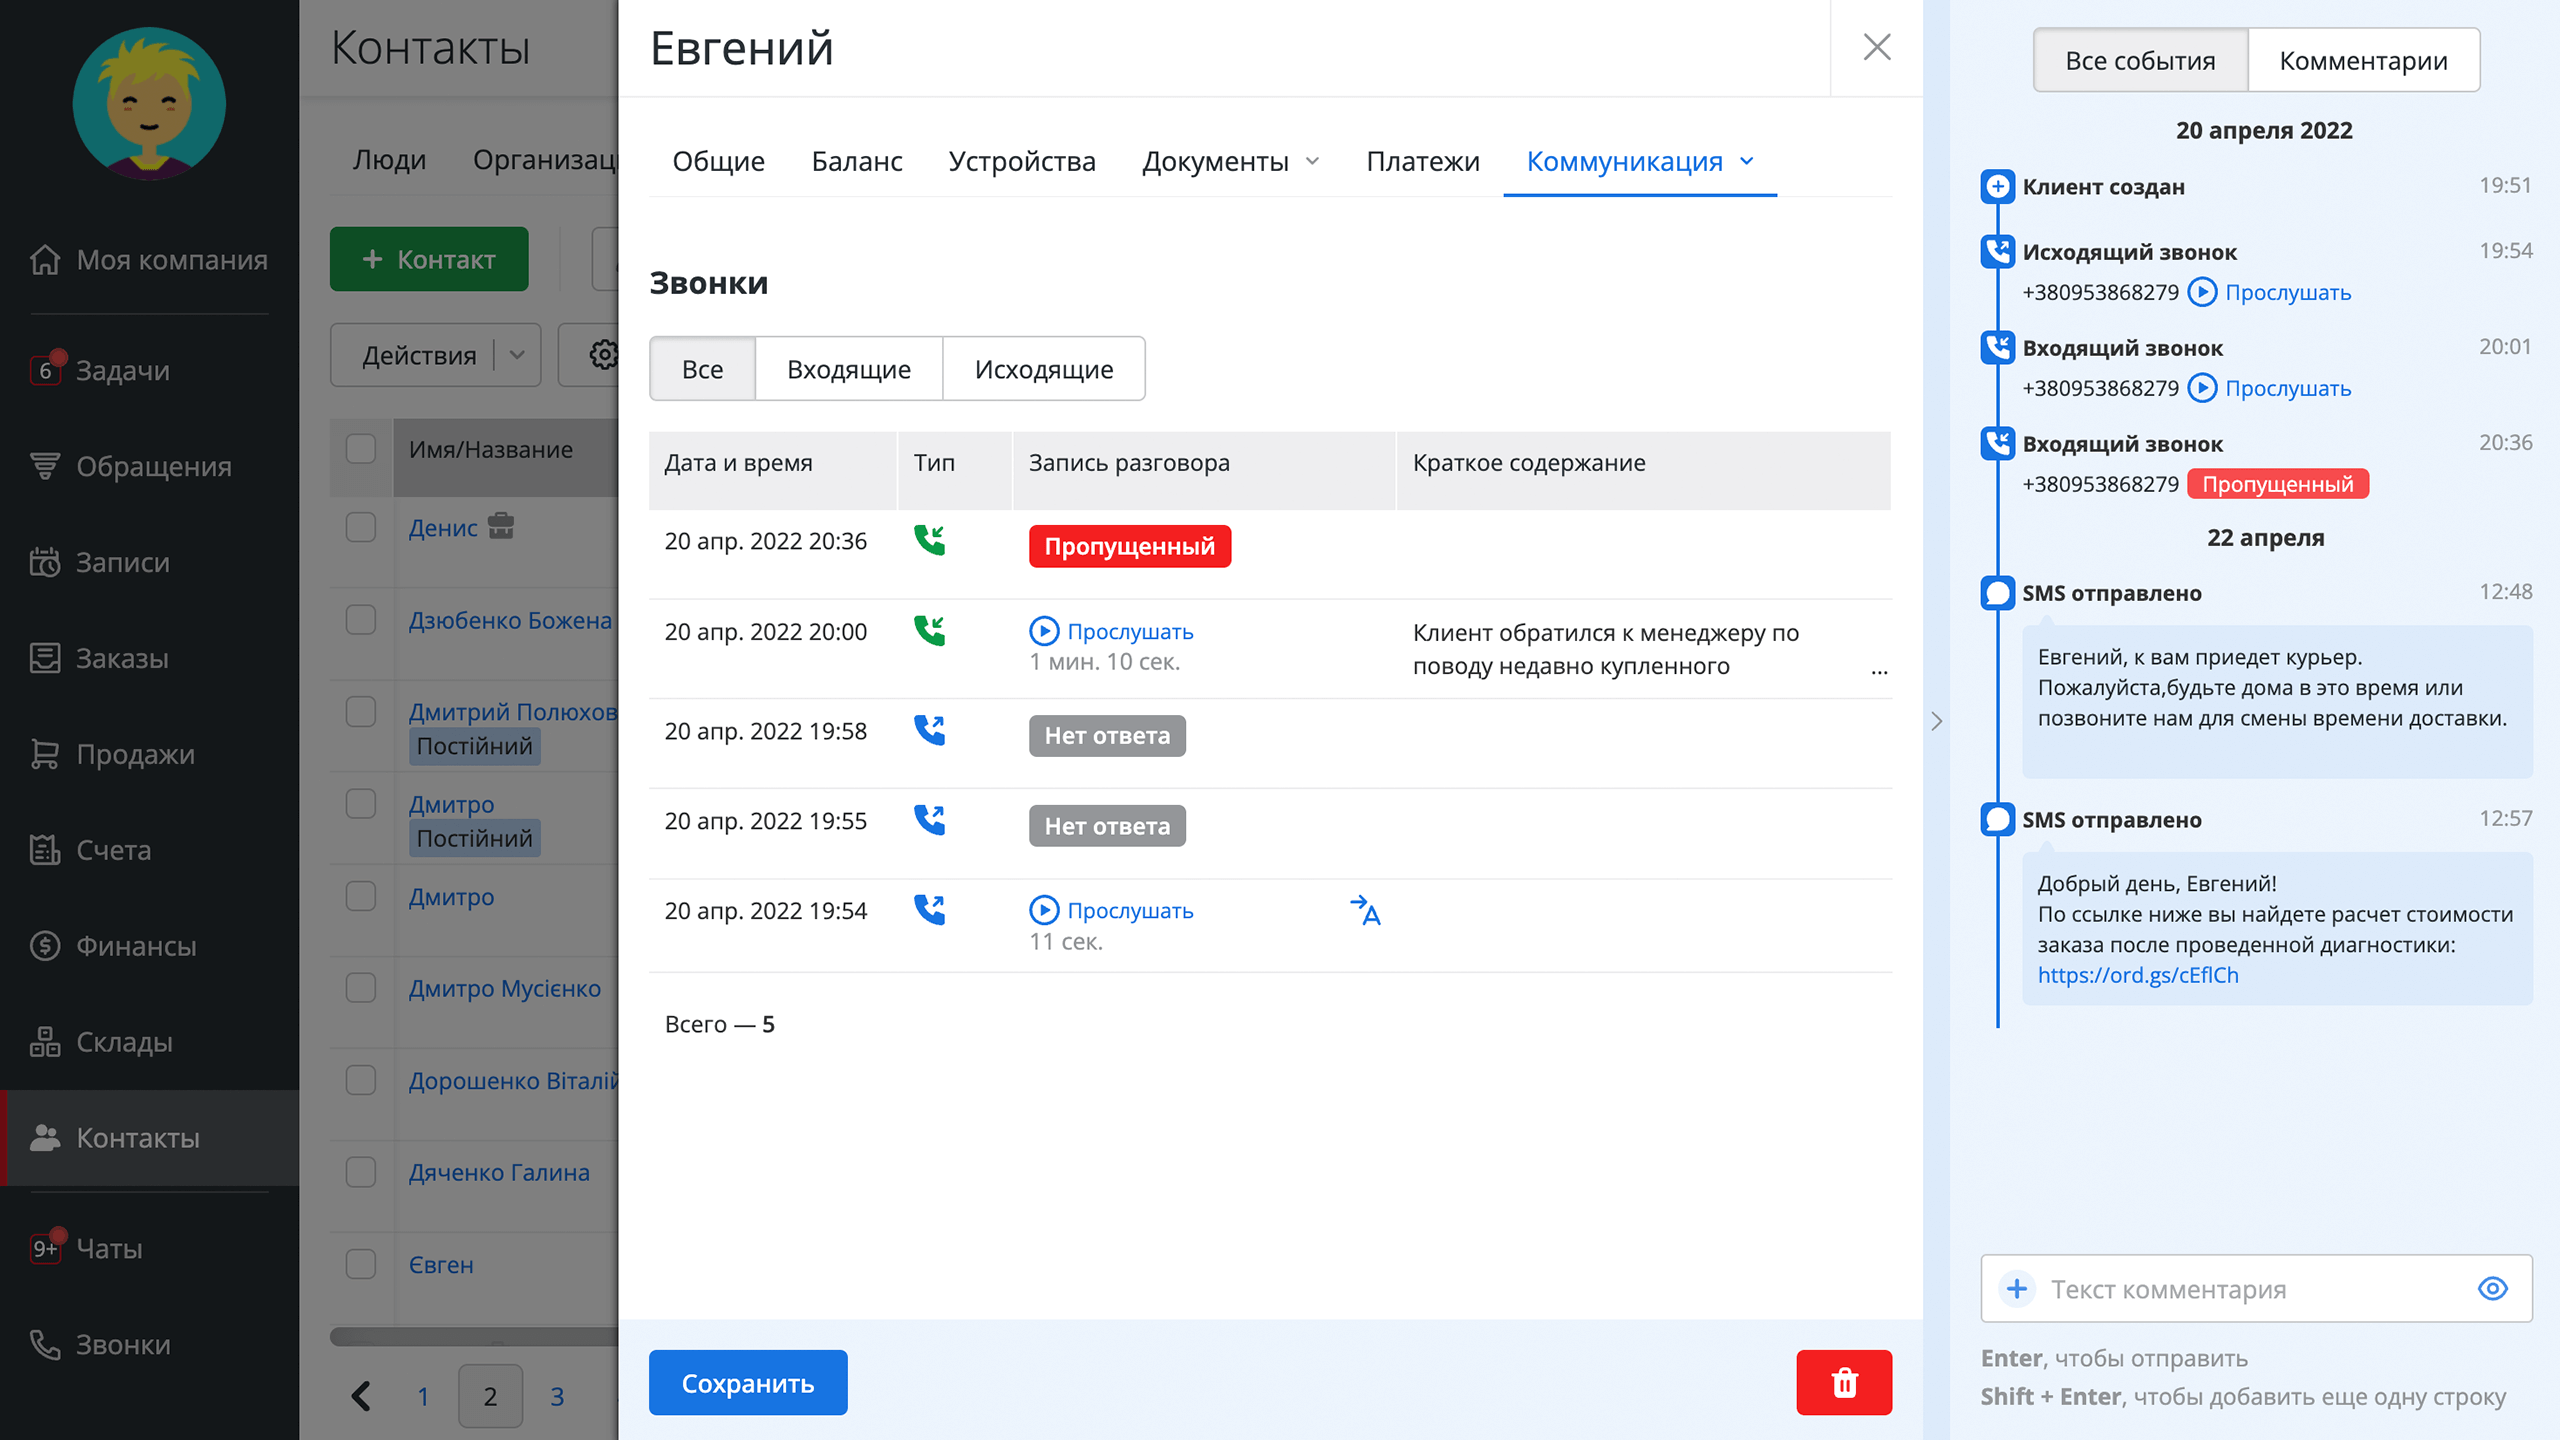Image resolution: width=2560 pixels, height=1440 pixels.
Task: Click the red trash delete button
Action: (x=1843, y=1383)
